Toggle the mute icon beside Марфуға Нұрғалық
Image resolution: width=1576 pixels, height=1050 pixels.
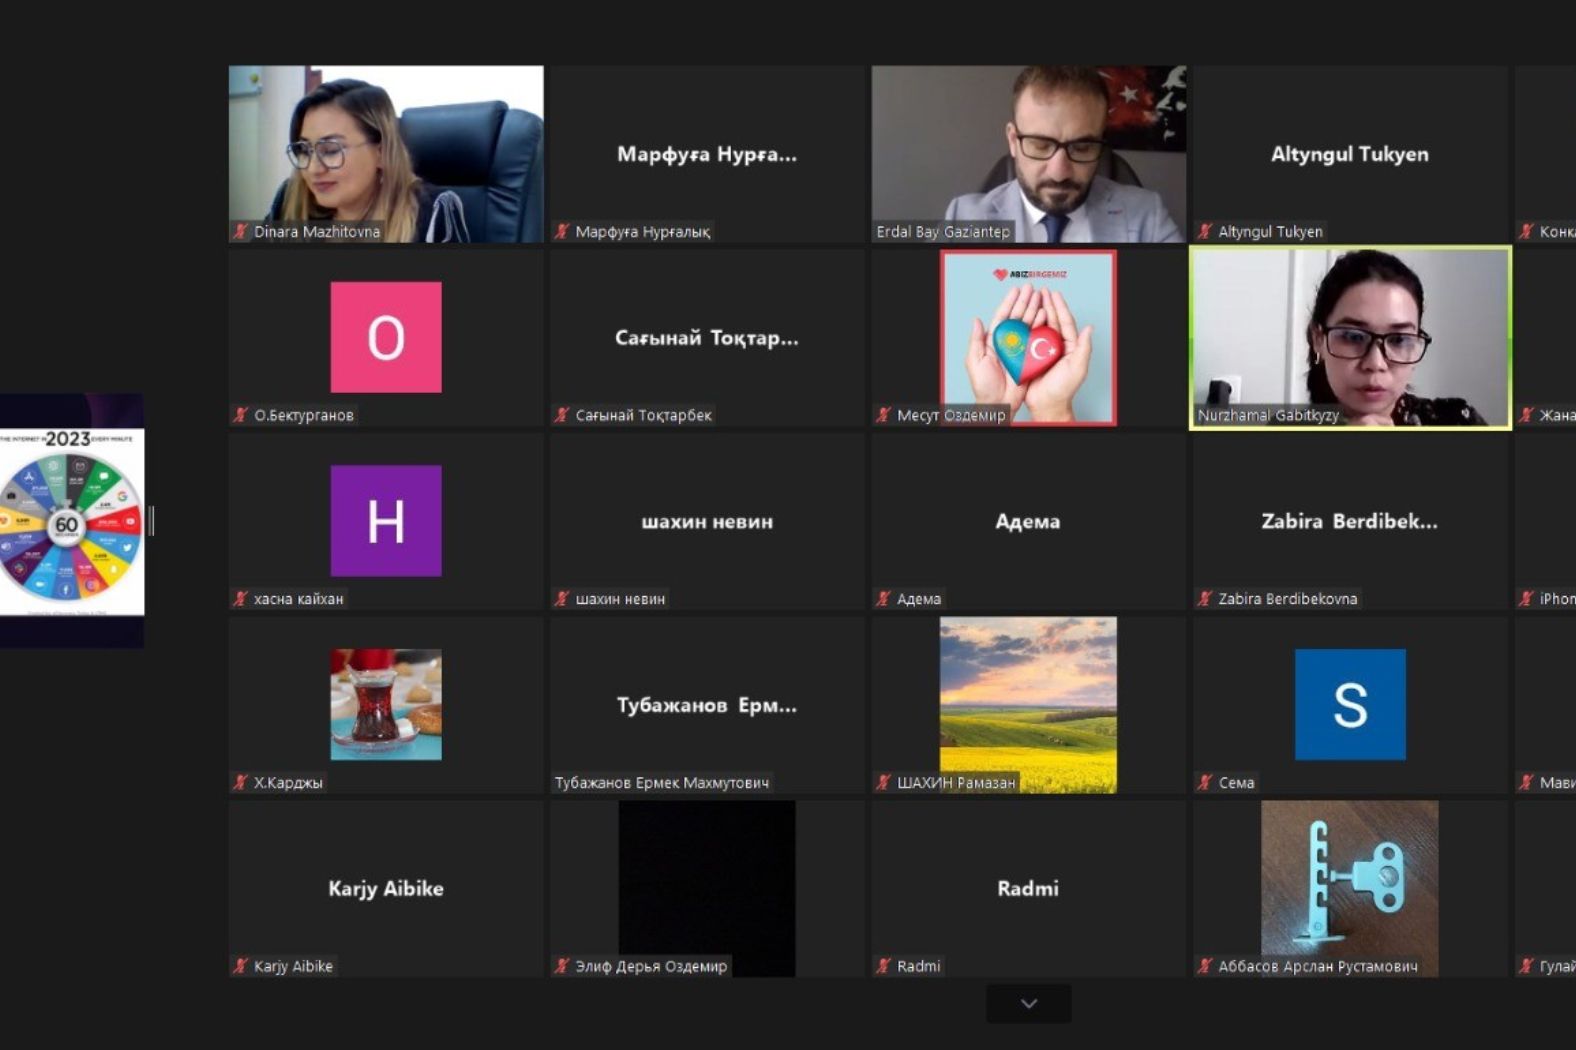point(562,232)
